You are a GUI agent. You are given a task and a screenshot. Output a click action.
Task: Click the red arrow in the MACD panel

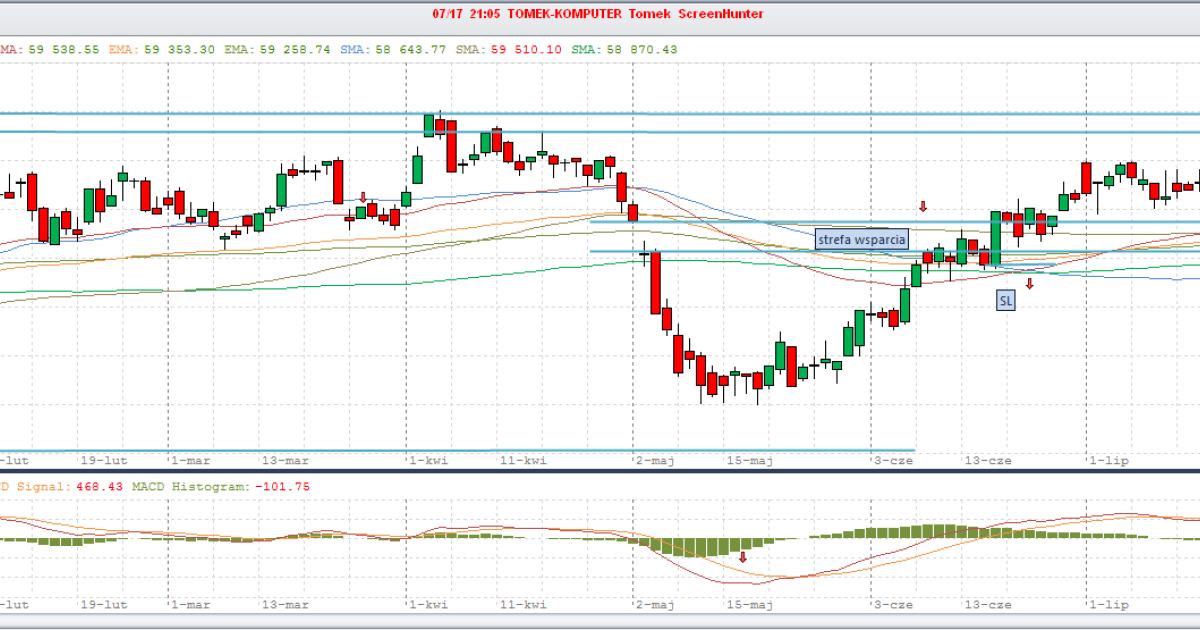[x=743, y=556]
